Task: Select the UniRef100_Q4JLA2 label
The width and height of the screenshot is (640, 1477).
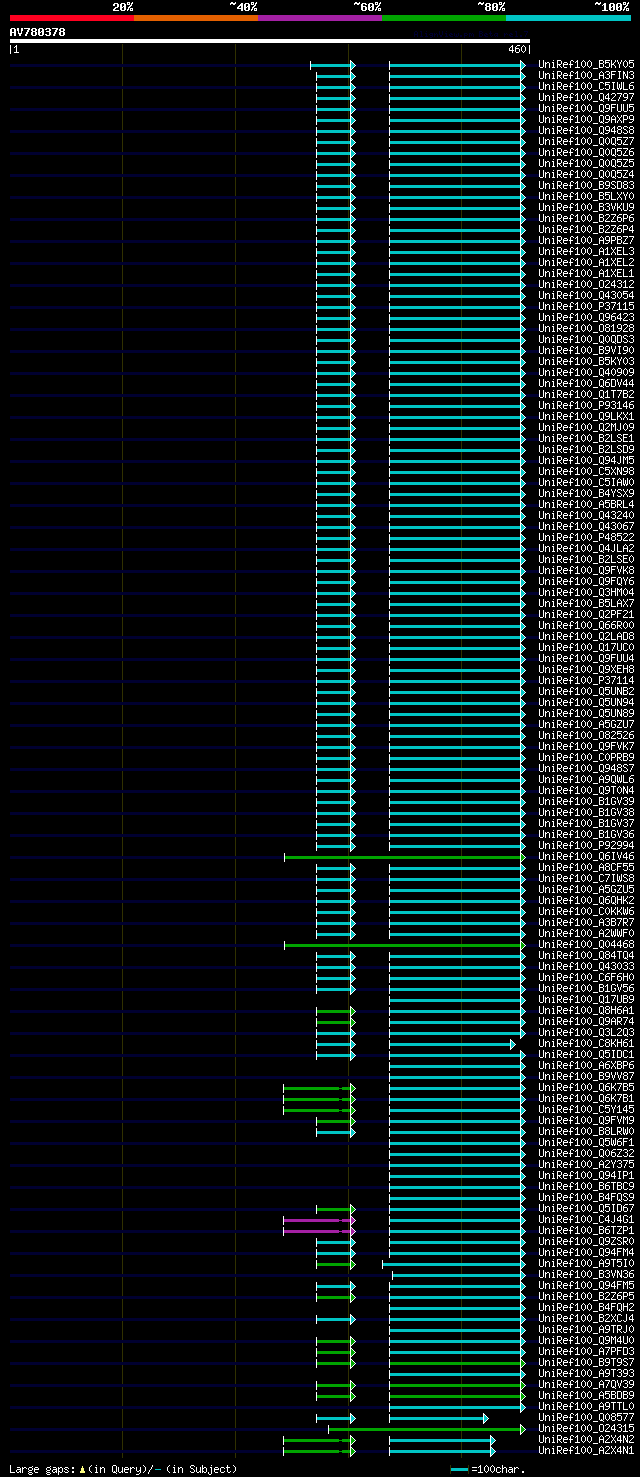Action: (x=586, y=548)
